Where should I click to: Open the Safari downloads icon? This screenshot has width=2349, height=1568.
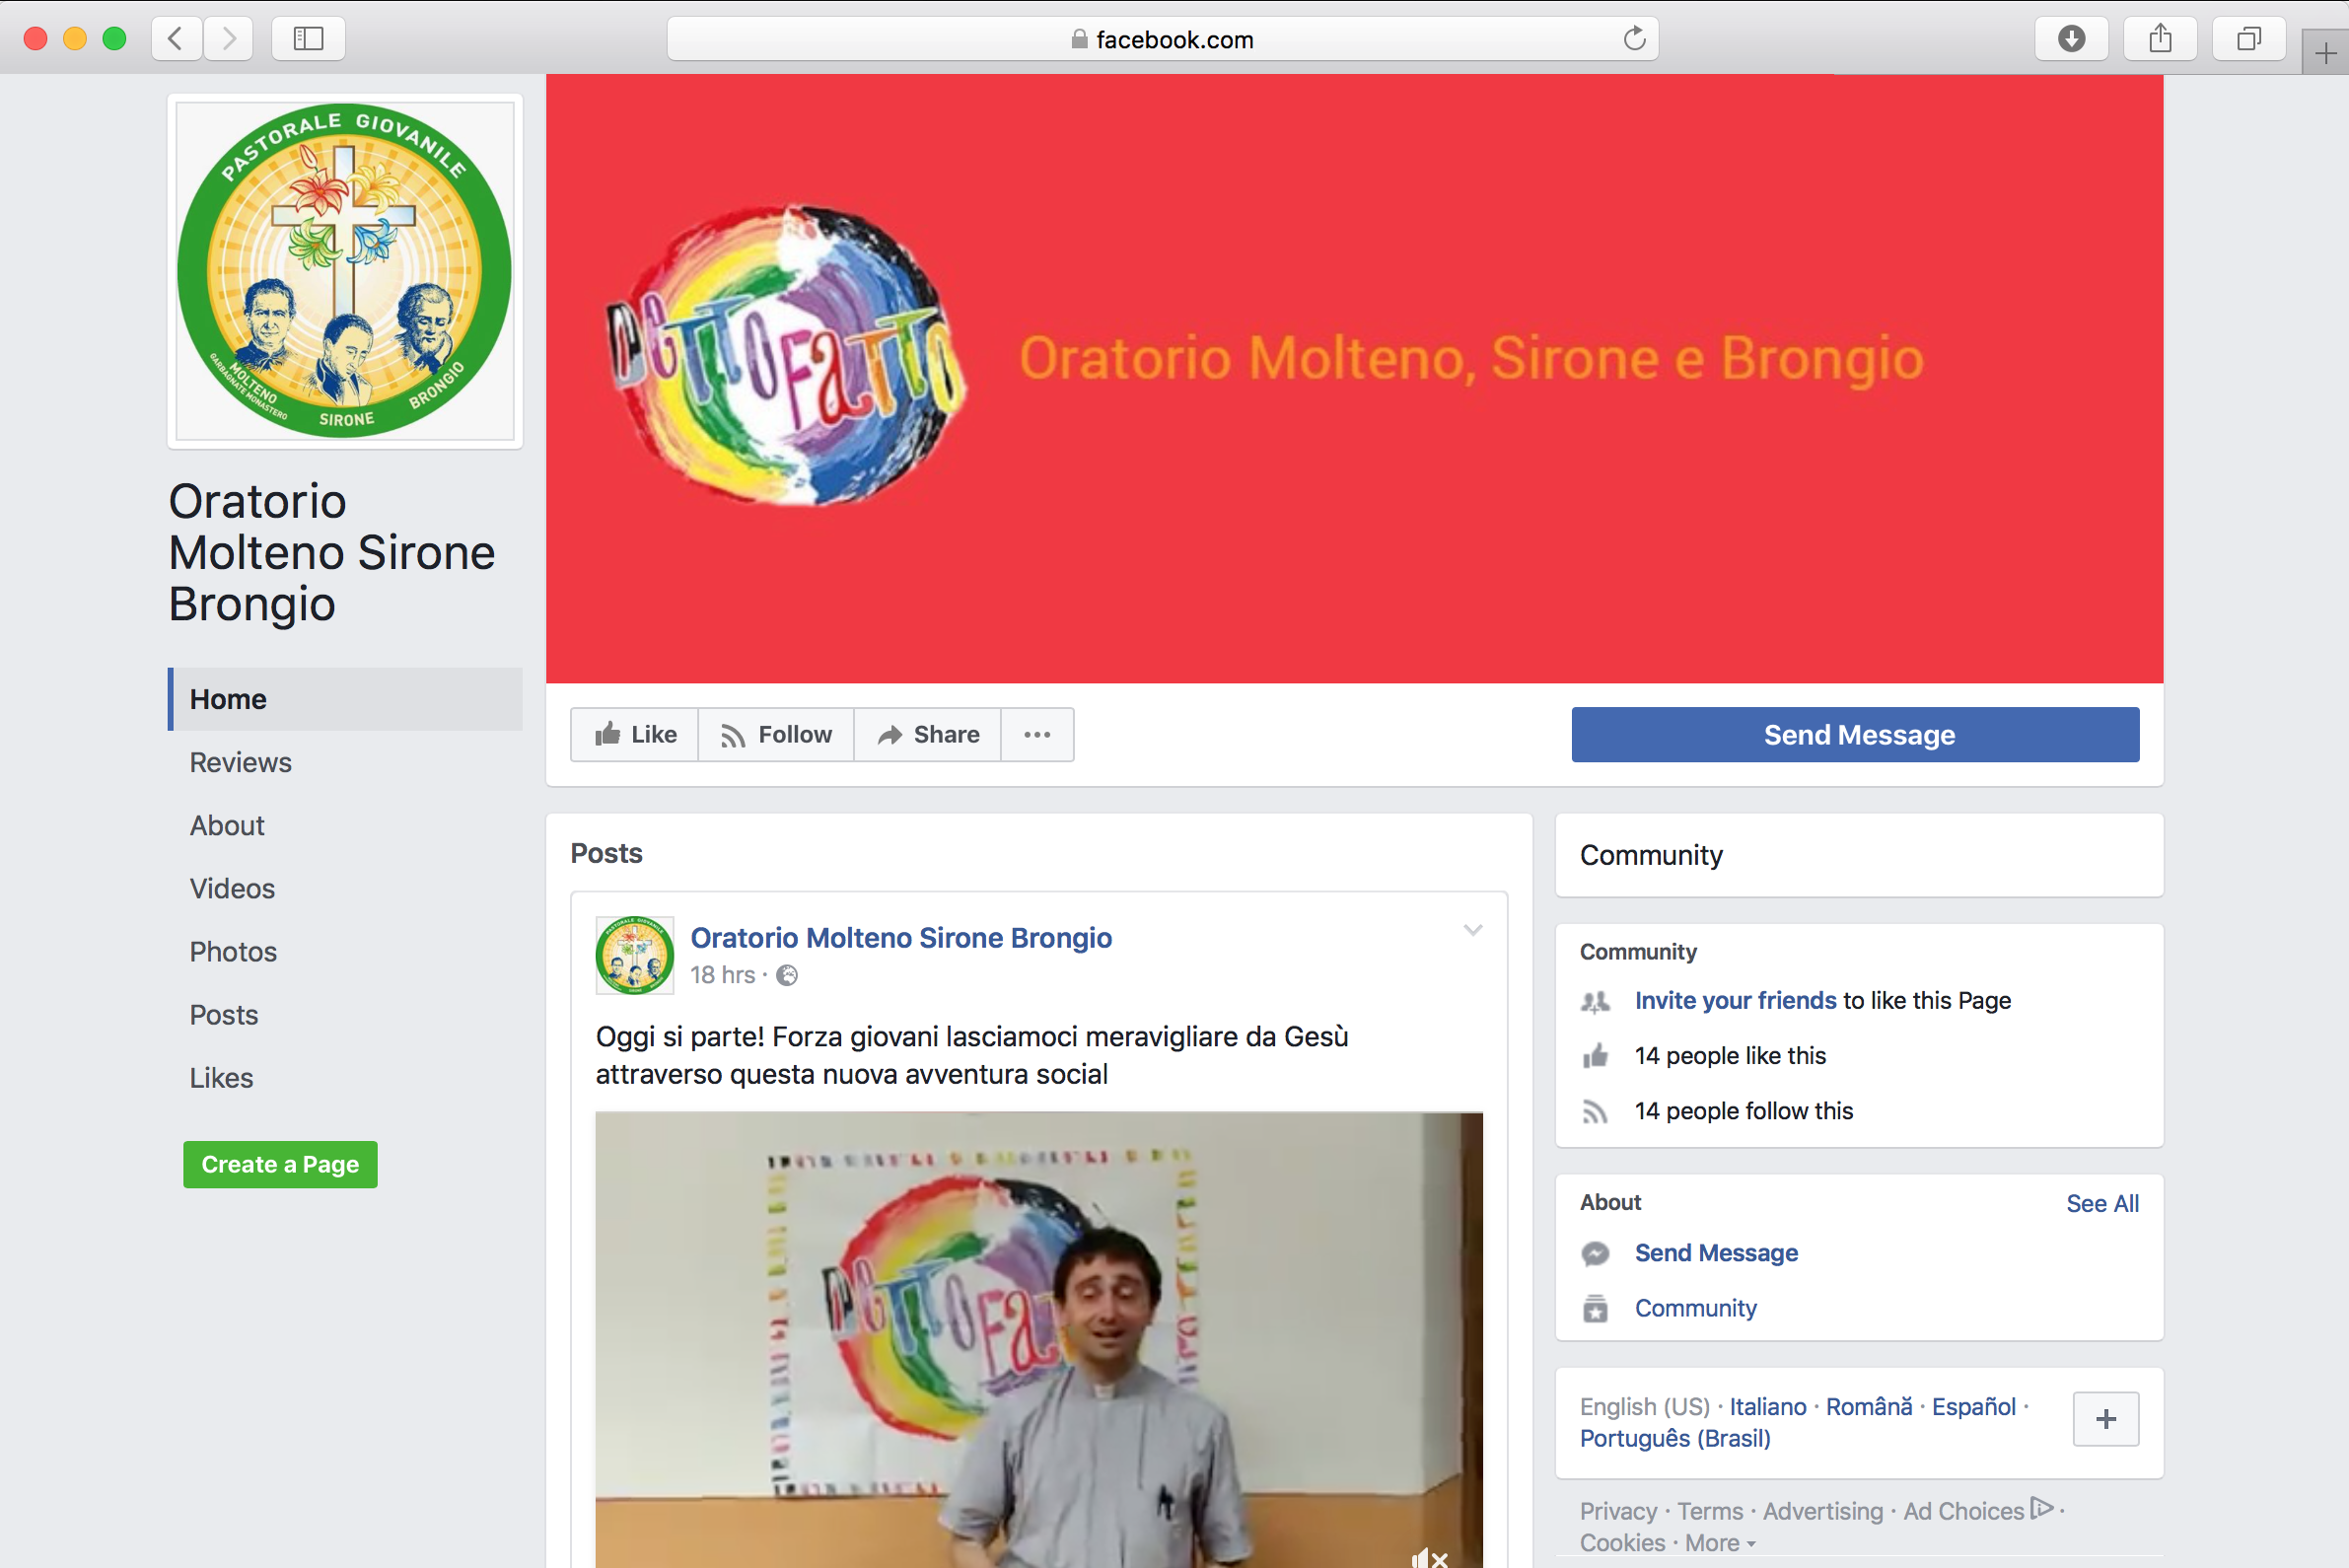[x=2071, y=39]
